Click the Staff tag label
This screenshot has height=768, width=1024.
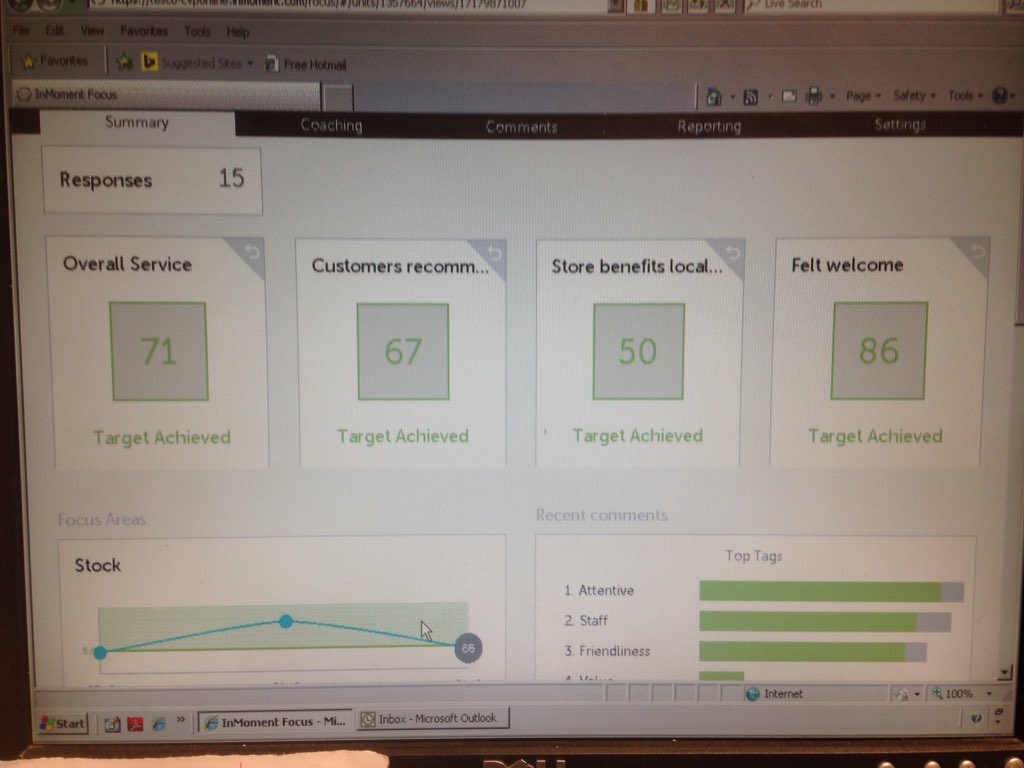pyautogui.click(x=593, y=620)
